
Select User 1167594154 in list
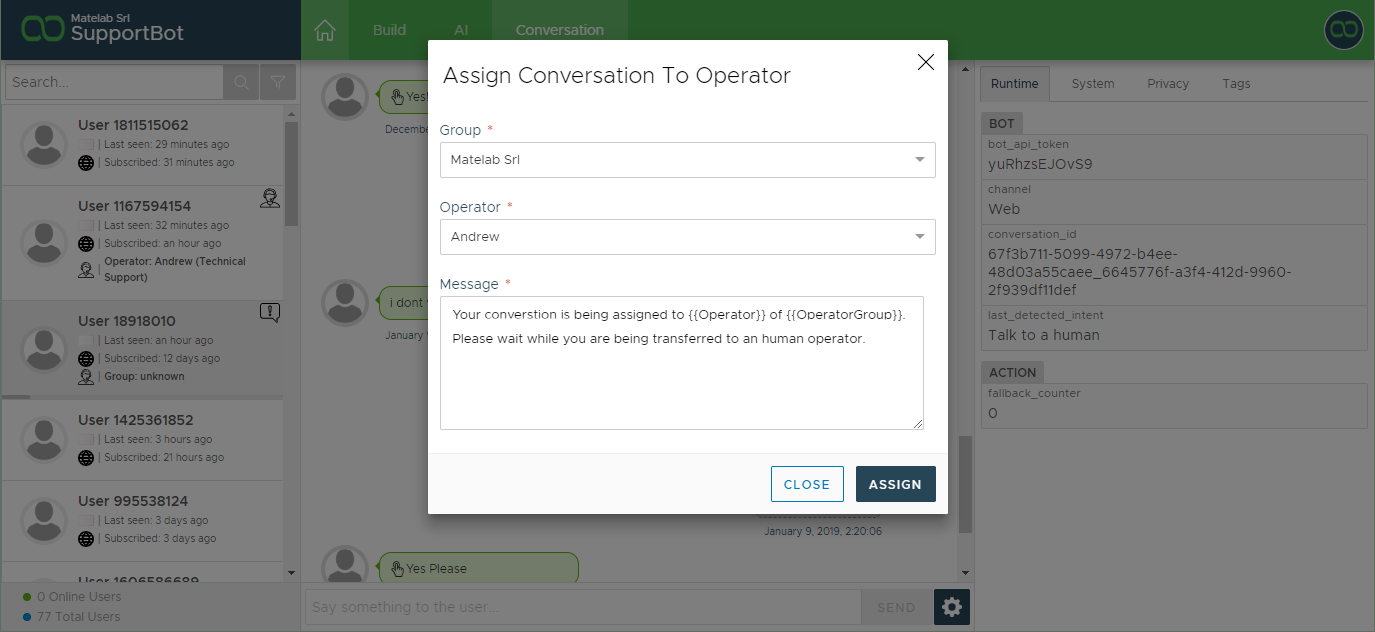(143, 243)
